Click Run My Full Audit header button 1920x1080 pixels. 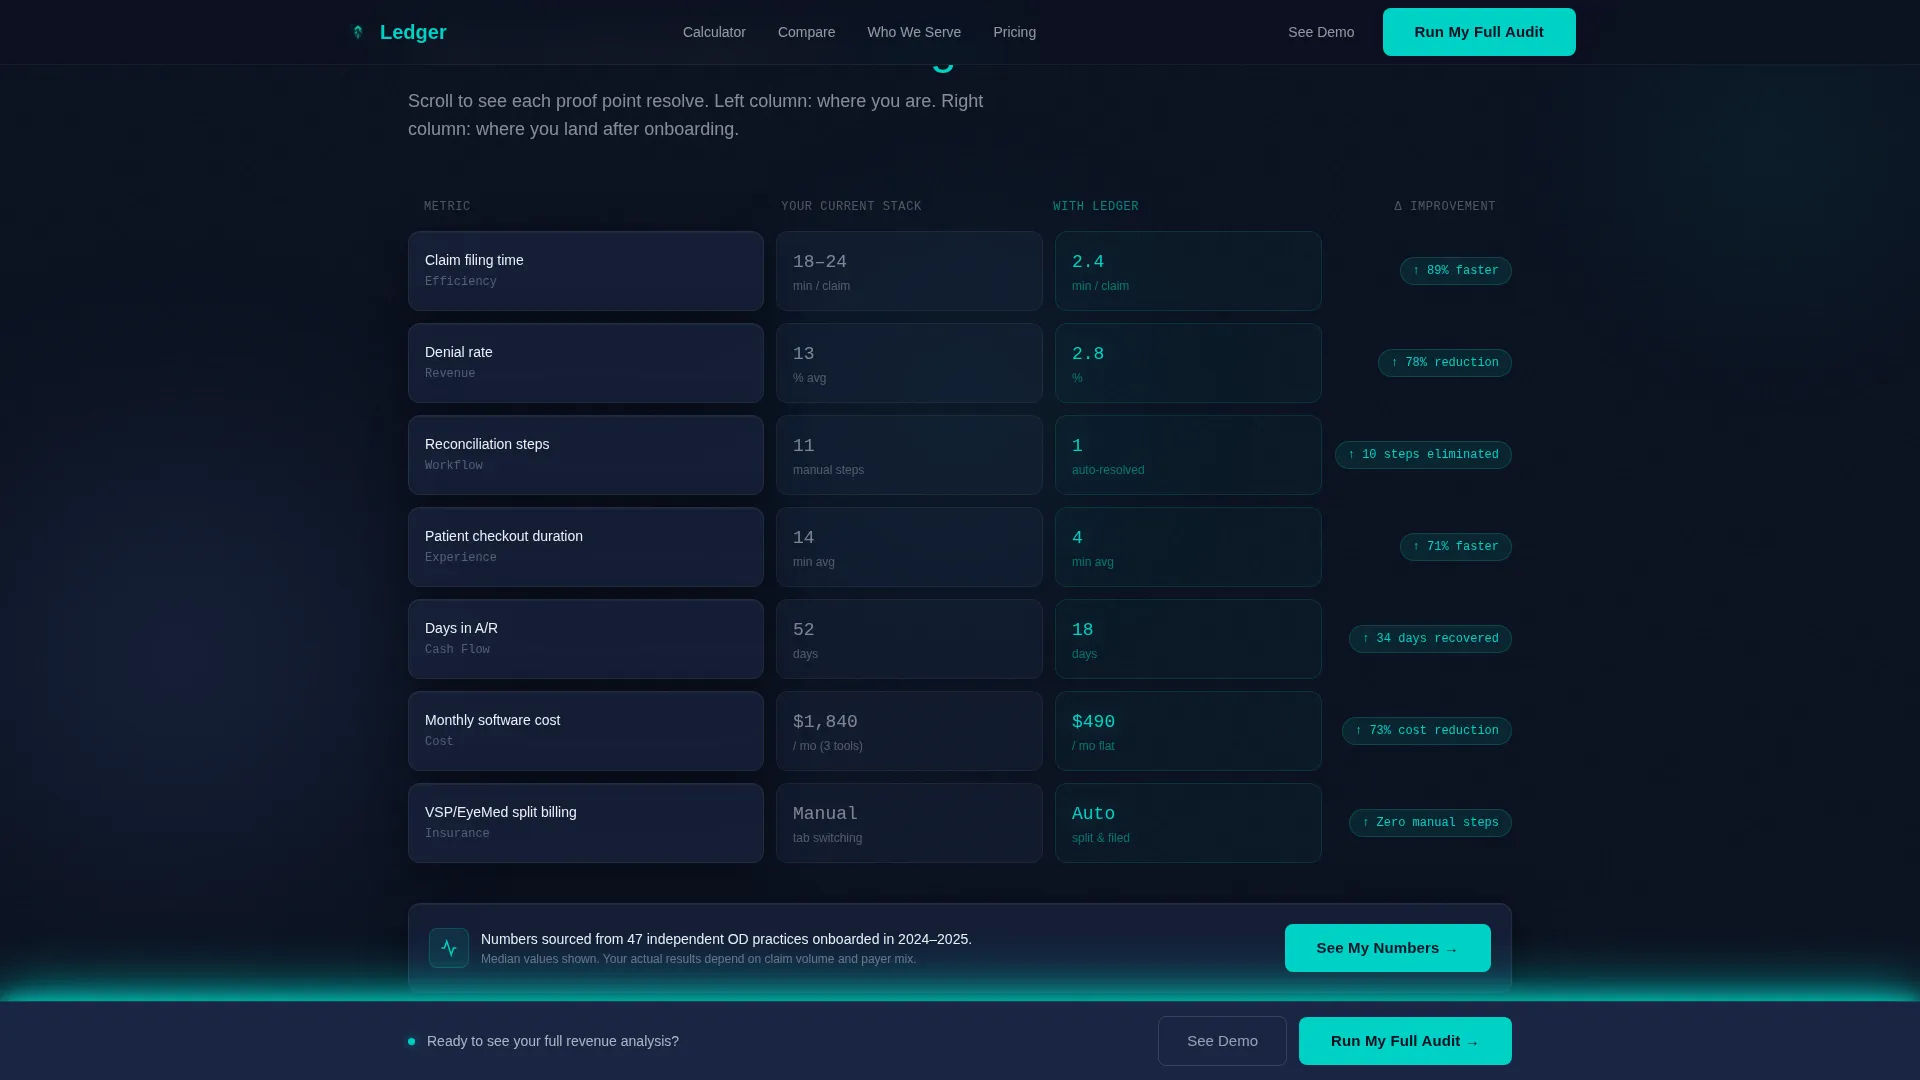point(1479,32)
